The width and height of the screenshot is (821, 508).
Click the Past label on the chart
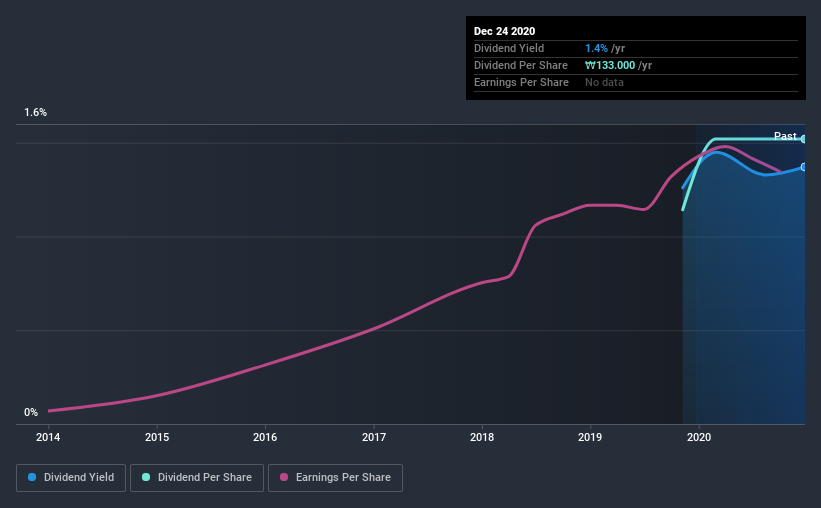785,136
